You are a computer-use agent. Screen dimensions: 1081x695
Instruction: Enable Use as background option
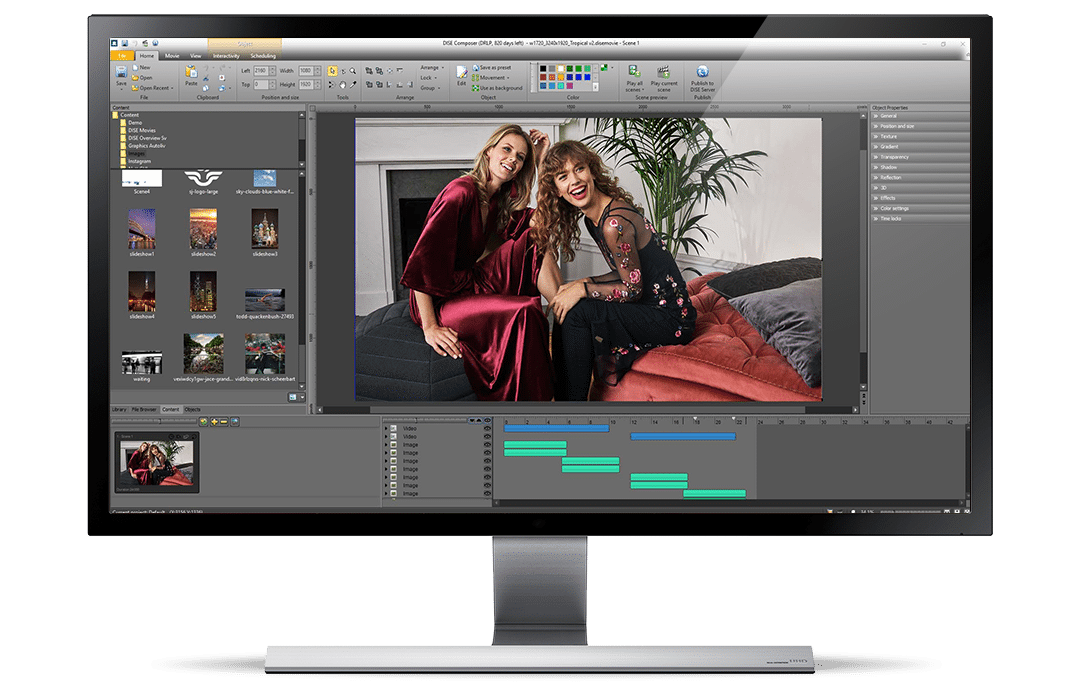point(496,88)
